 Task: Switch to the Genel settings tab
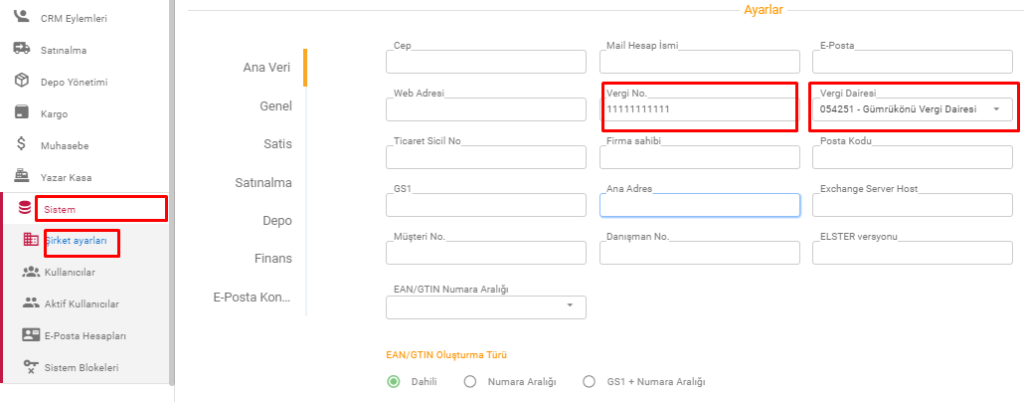tap(276, 106)
